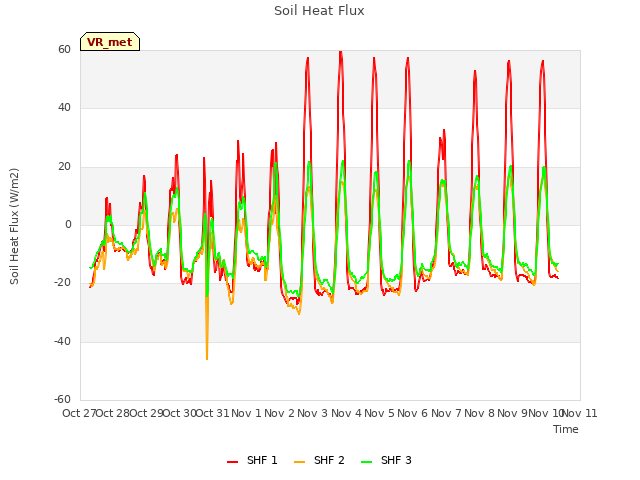Click the highest red peak near Nov 4
Viewport: 640px width, 480px height.
tap(340, 52)
